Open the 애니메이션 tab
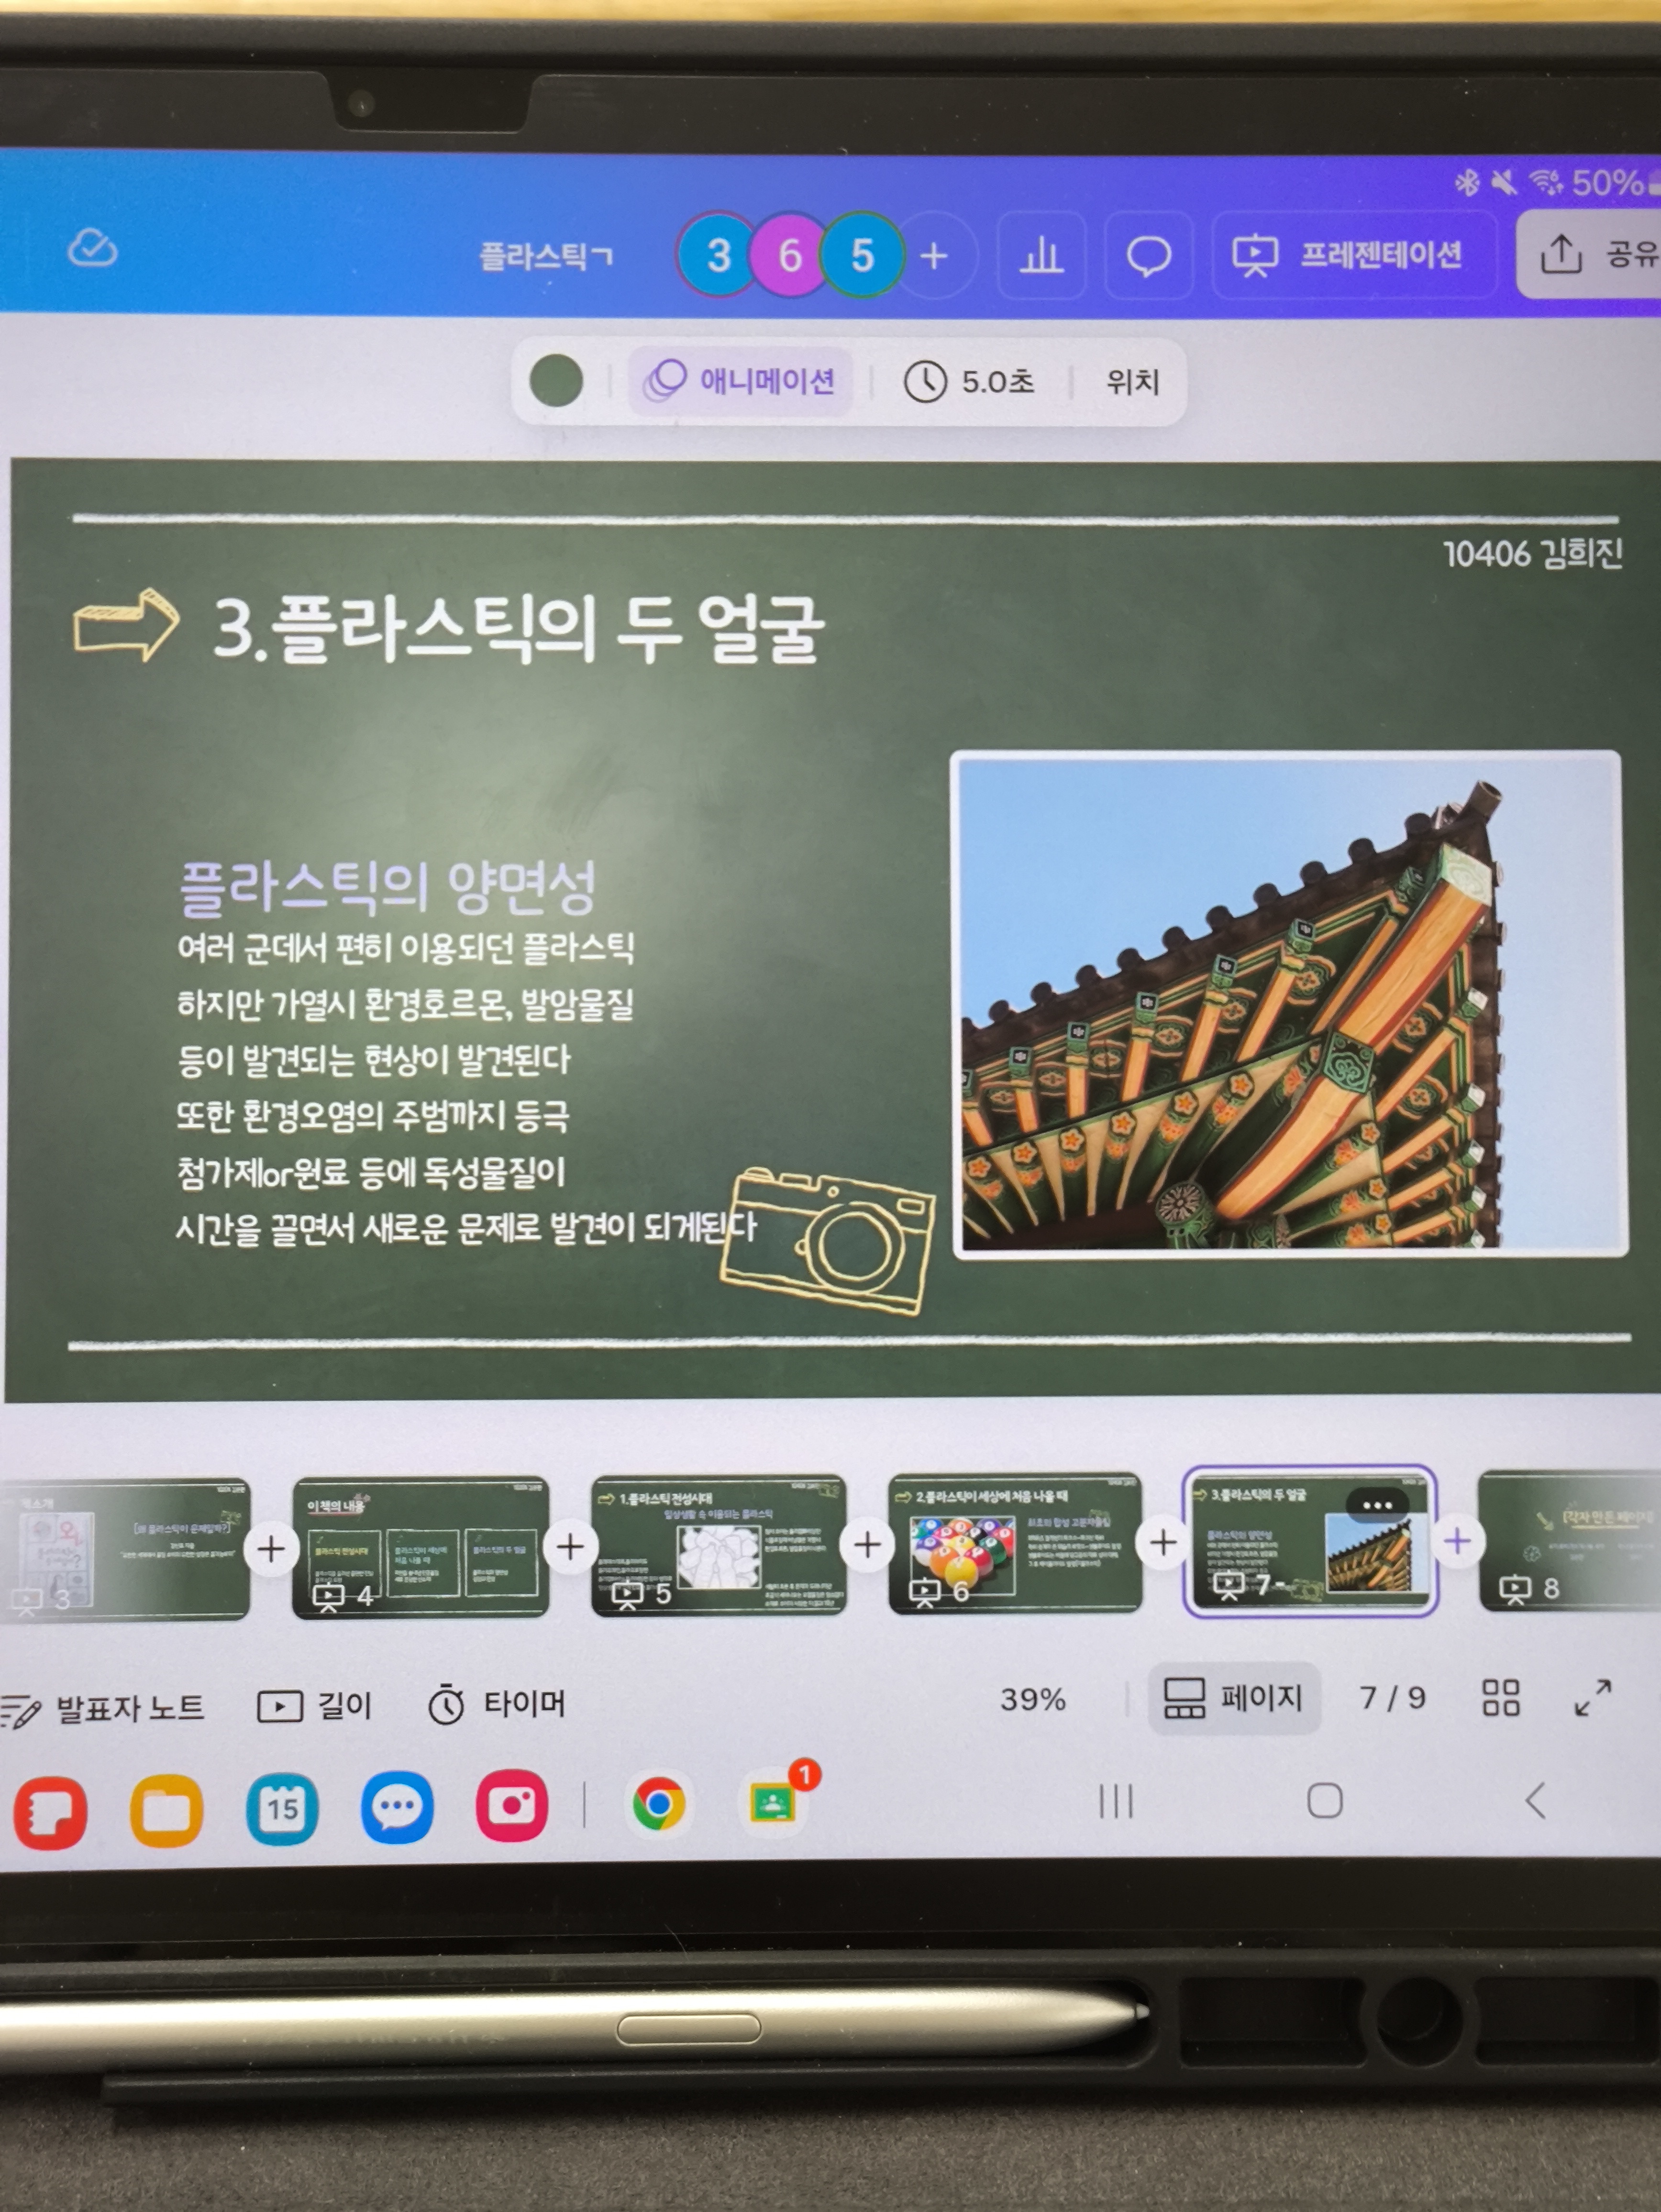Screen dimensions: 1661x2212 point(741,381)
